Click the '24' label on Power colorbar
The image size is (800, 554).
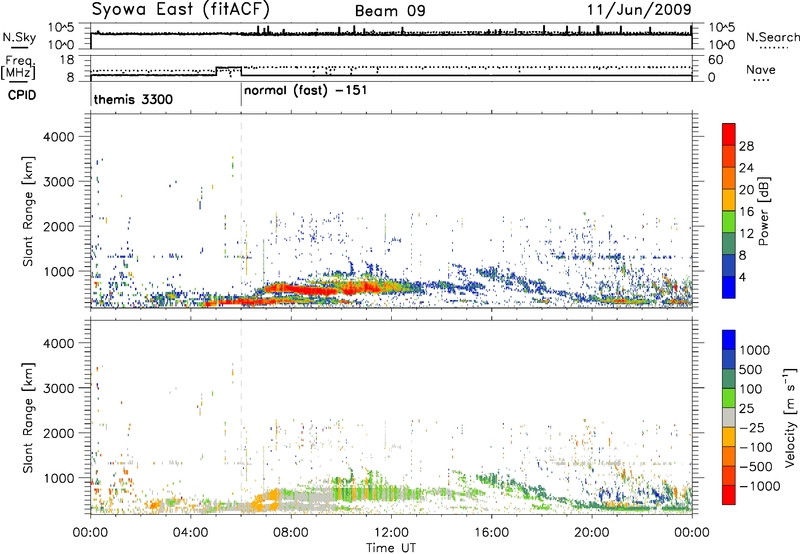click(x=746, y=168)
